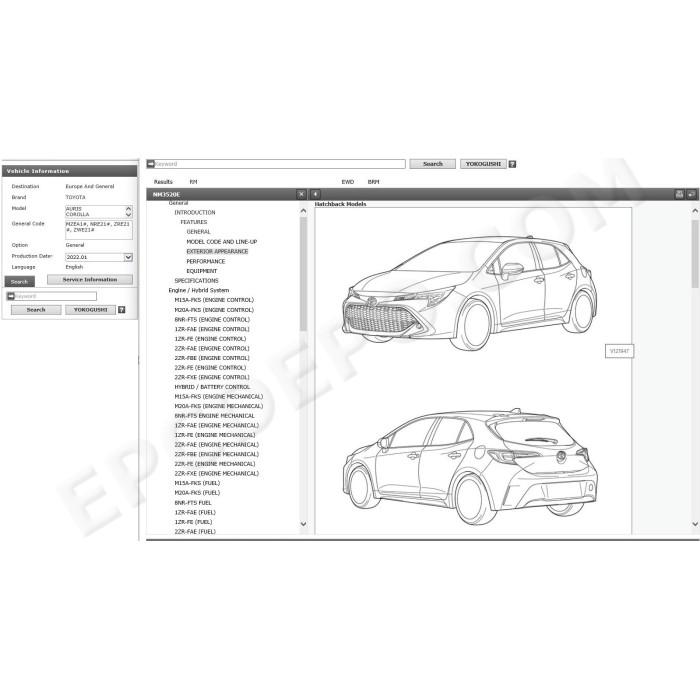Select FEATURES tree item

(x=194, y=222)
